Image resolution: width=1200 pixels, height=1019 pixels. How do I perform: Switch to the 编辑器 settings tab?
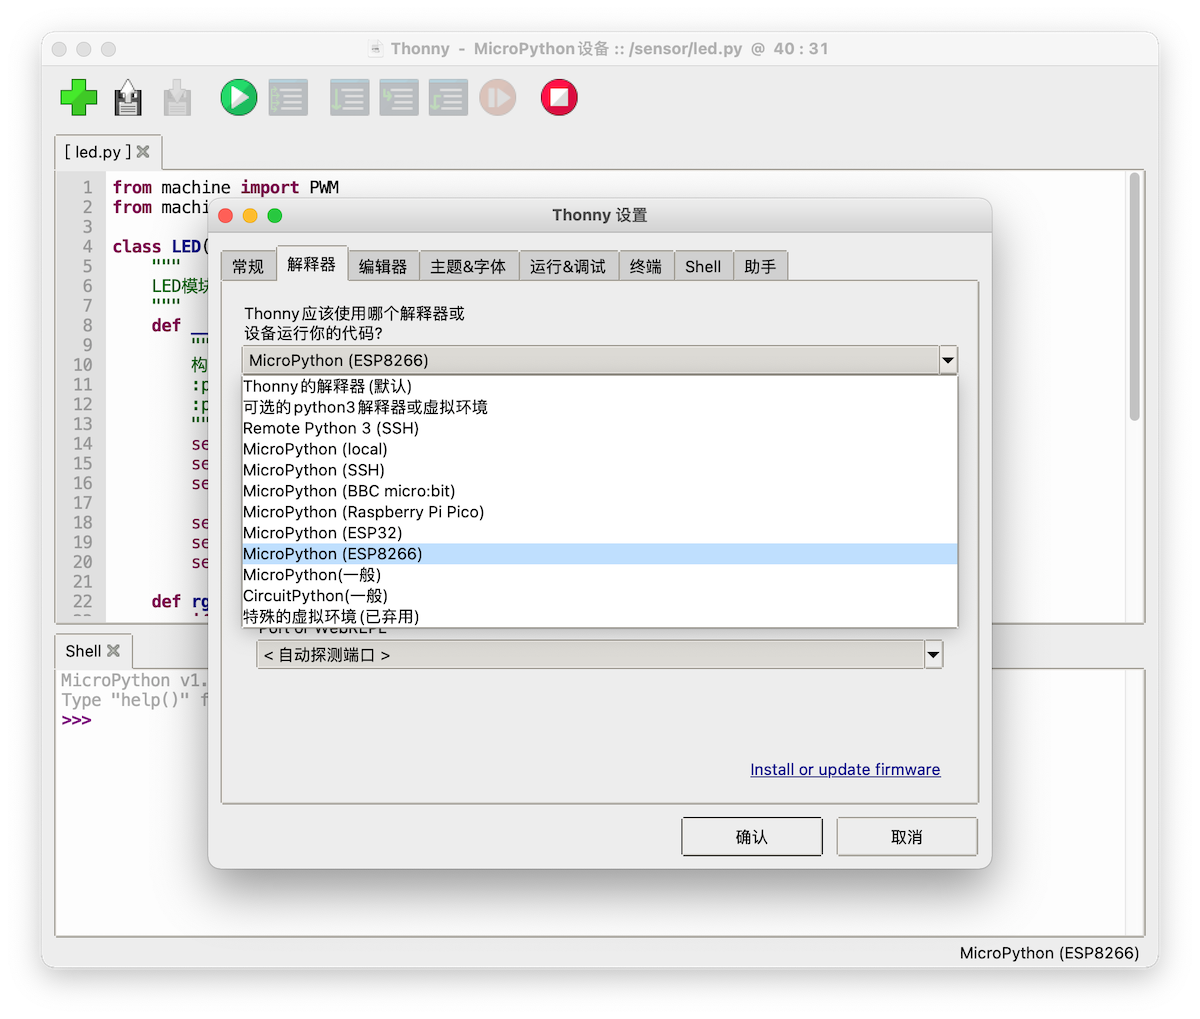pyautogui.click(x=383, y=266)
